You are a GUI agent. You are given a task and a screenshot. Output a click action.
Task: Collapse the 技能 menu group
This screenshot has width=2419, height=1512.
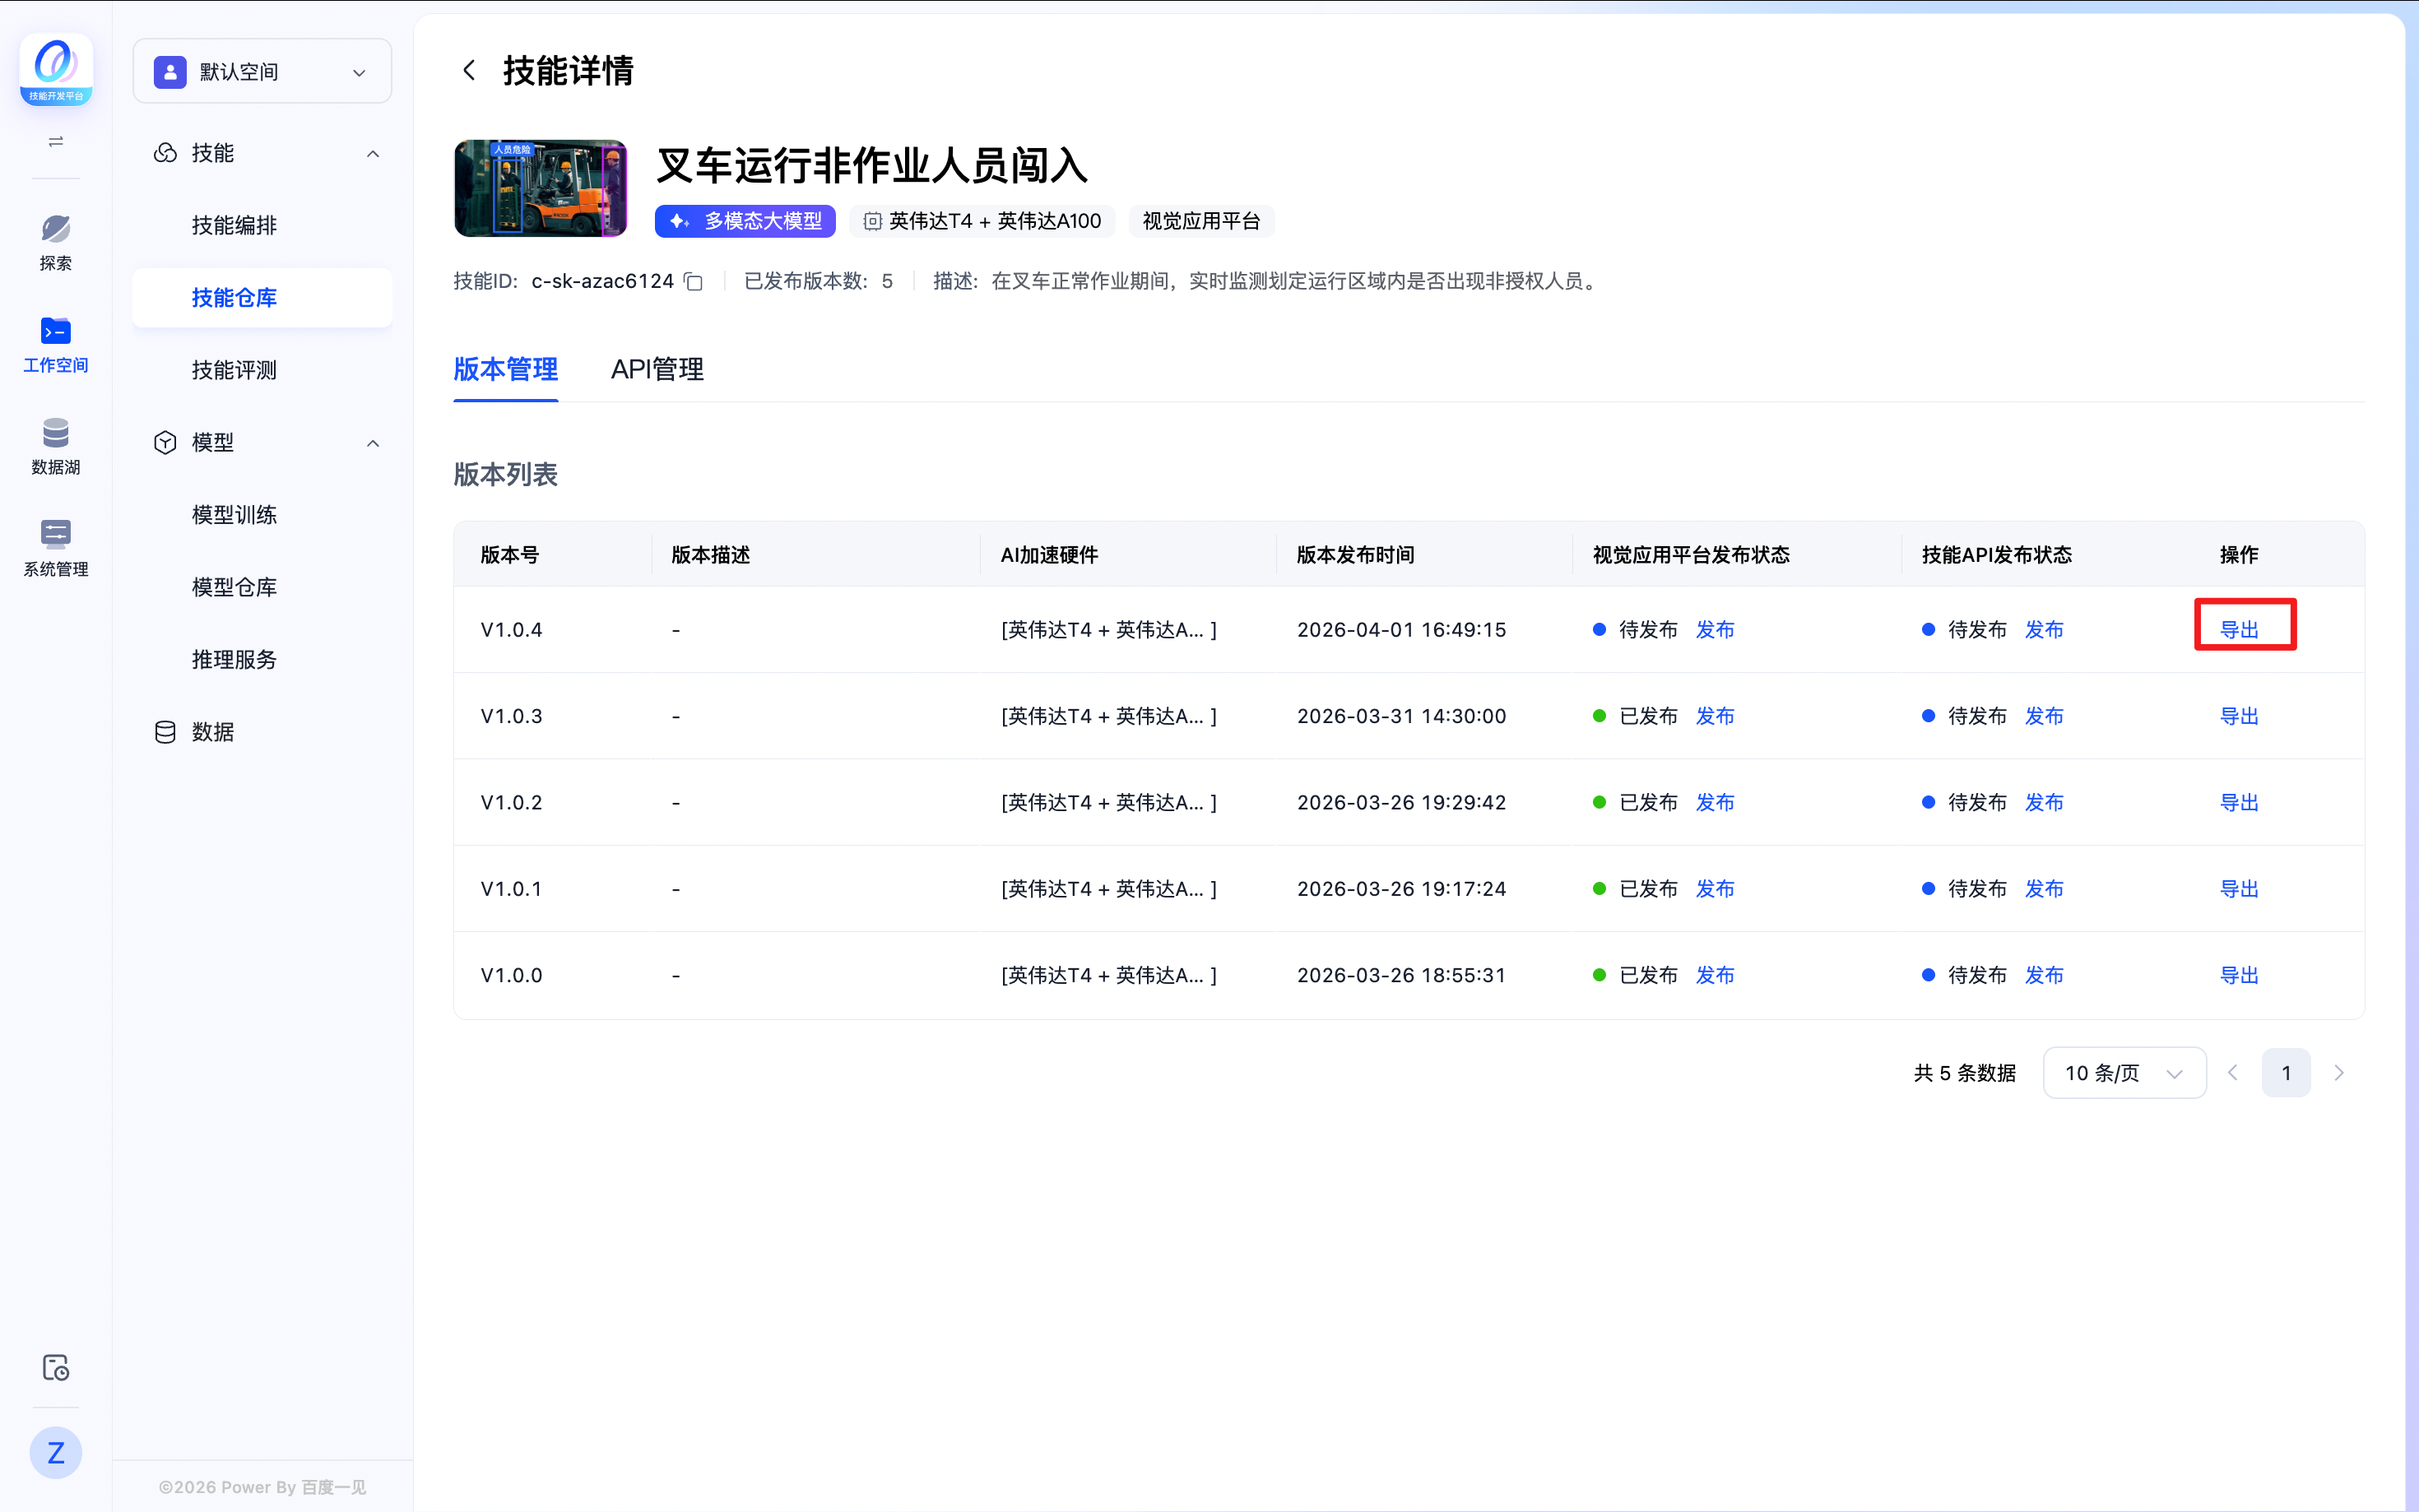point(373,154)
